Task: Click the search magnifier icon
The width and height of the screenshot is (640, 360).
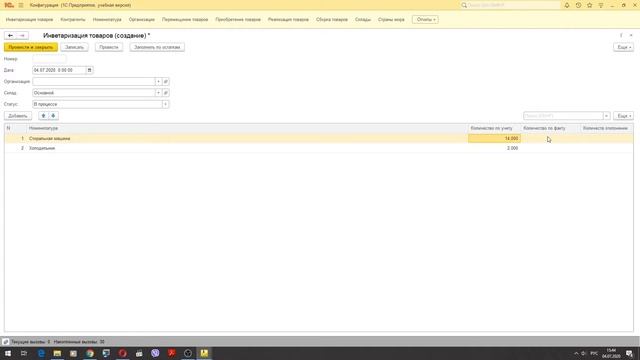Action: pyautogui.click(x=464, y=5)
